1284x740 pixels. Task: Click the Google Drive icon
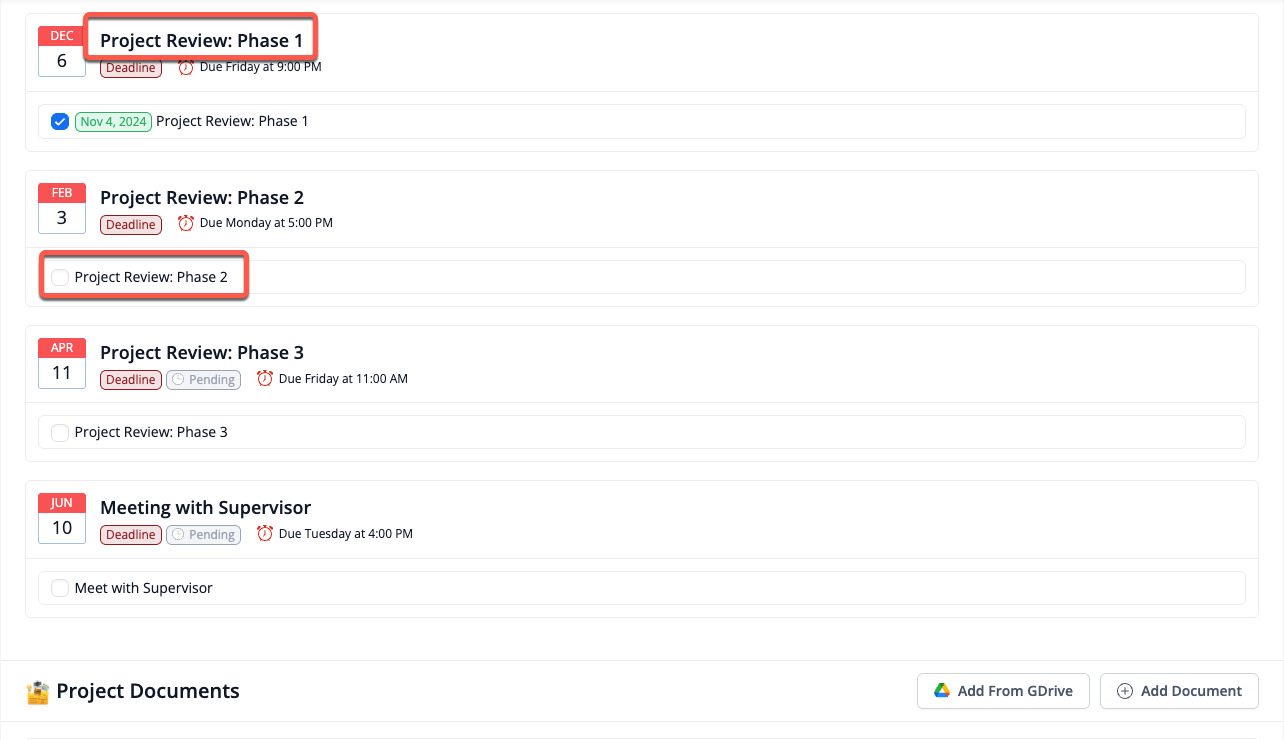click(x=941, y=691)
